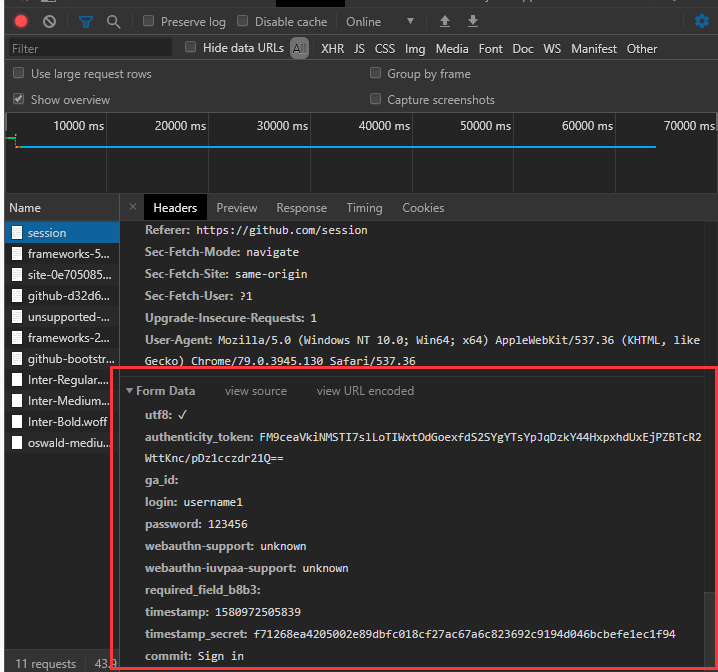Viewport: 718px width, 672px height.
Task: Enable Preserve log checkbox
Action: pyautogui.click(x=148, y=21)
